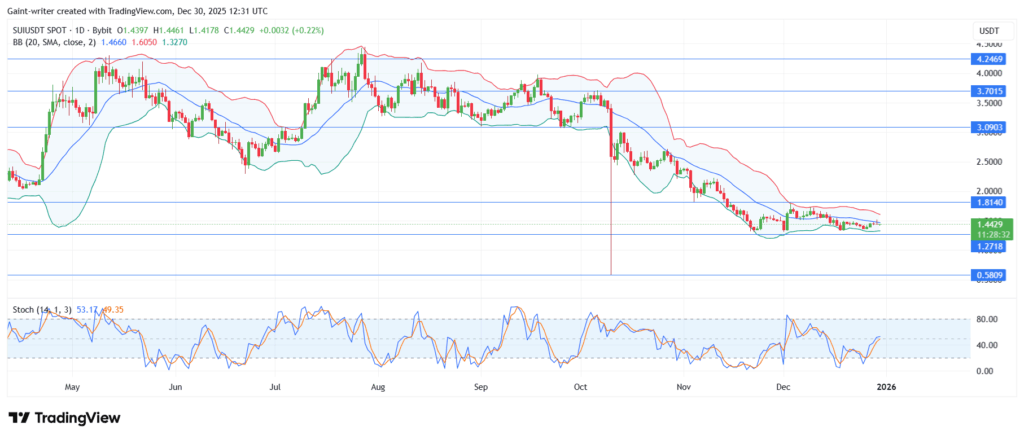The height and width of the screenshot is (439, 1024).
Task: Click the BB basis value 1.4660
Action: [114, 41]
